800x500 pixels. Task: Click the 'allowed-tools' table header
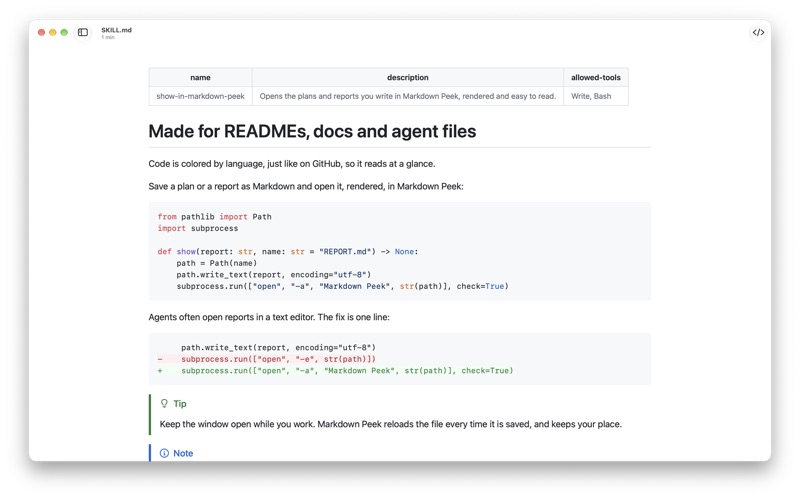tap(596, 78)
